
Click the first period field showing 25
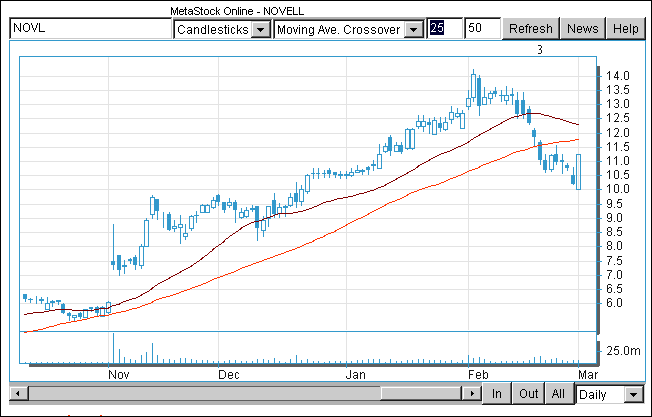[x=445, y=28]
